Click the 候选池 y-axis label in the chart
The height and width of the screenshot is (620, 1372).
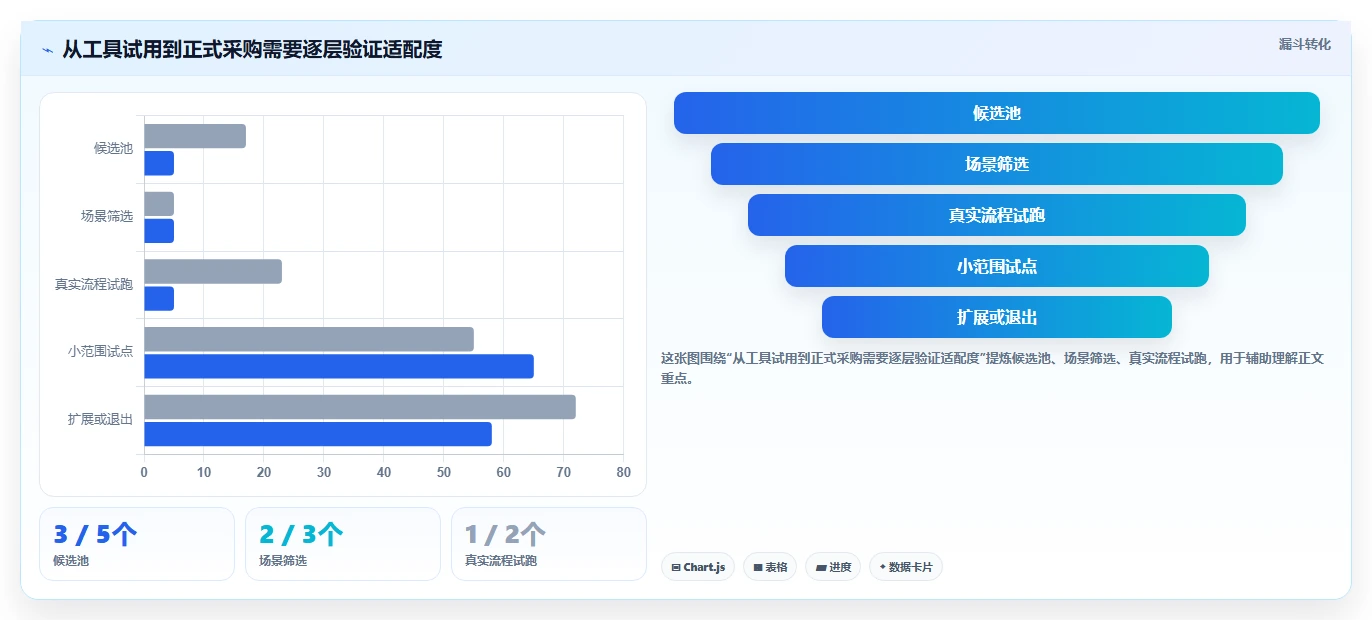113,148
